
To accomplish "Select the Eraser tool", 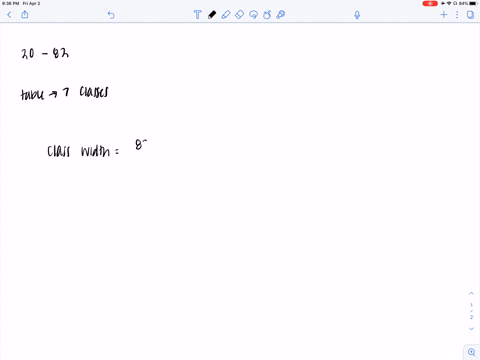I will (x=239, y=15).
